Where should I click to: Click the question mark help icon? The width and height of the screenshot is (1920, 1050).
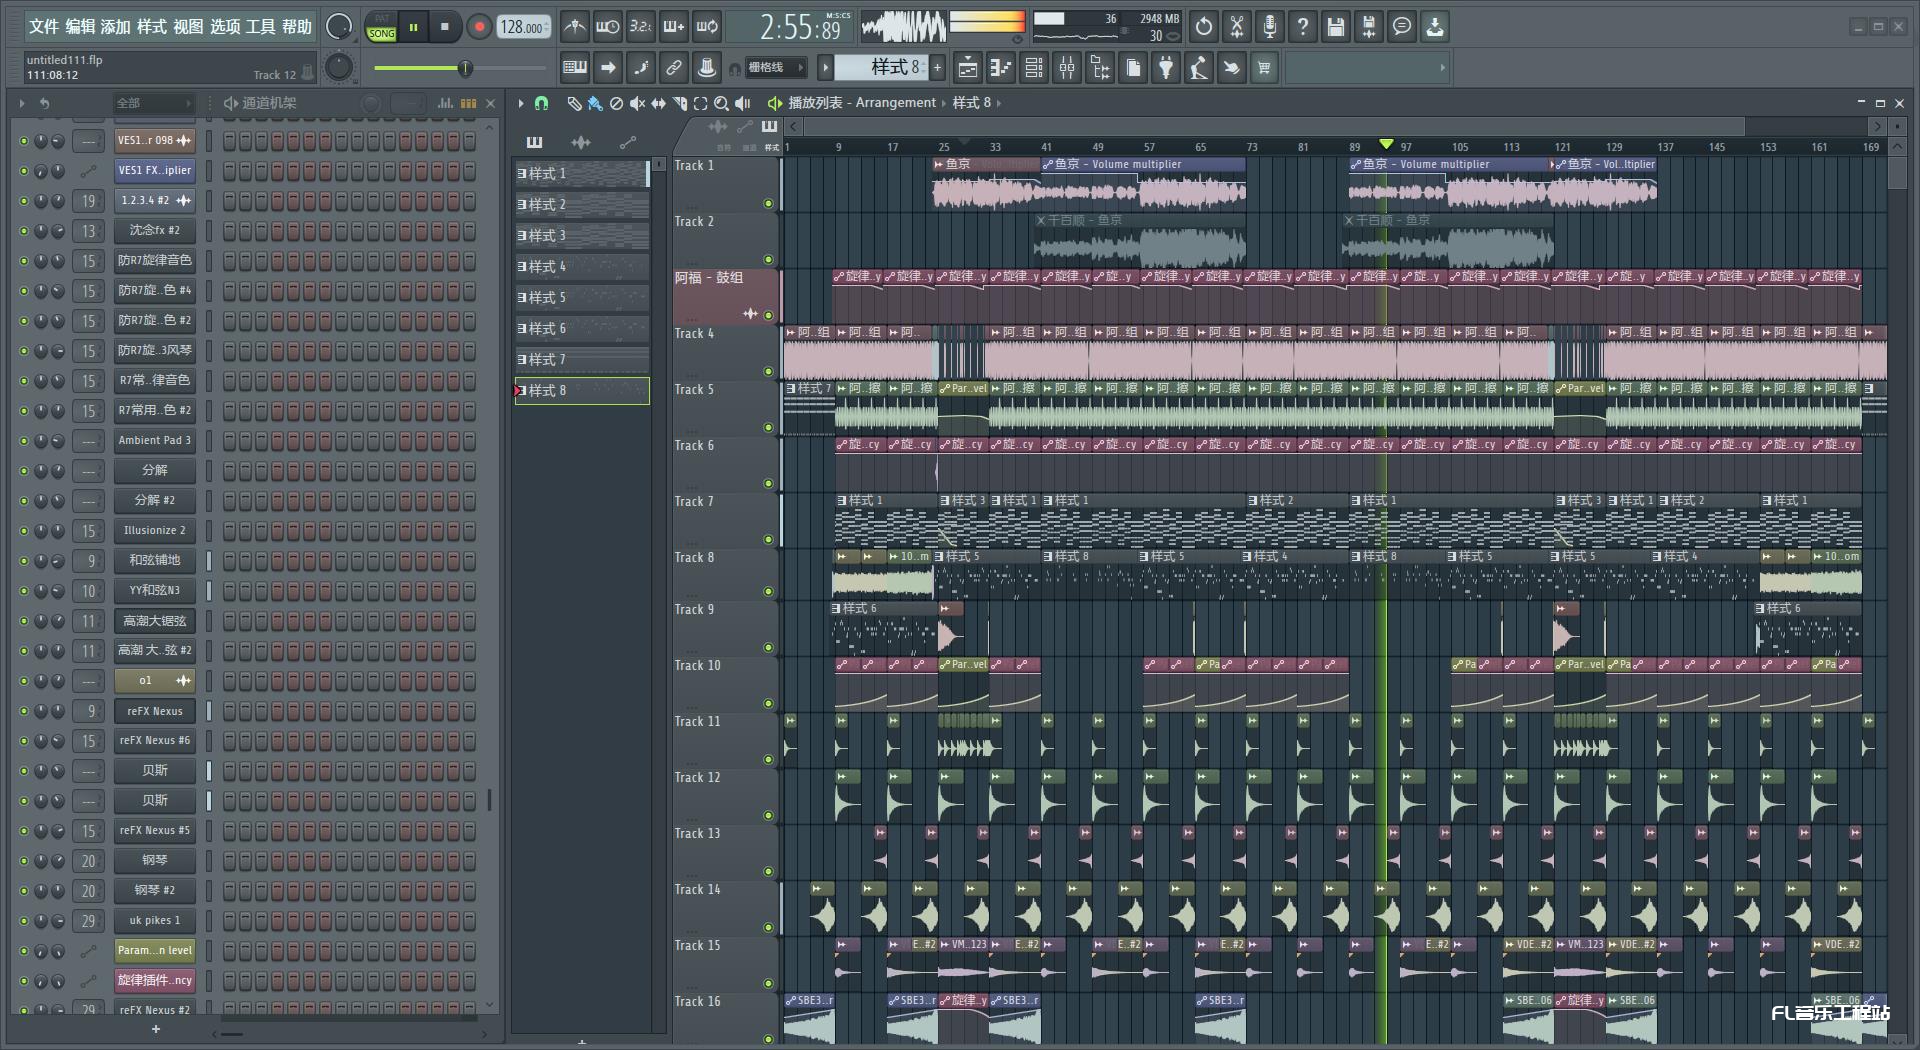pyautogui.click(x=1303, y=27)
